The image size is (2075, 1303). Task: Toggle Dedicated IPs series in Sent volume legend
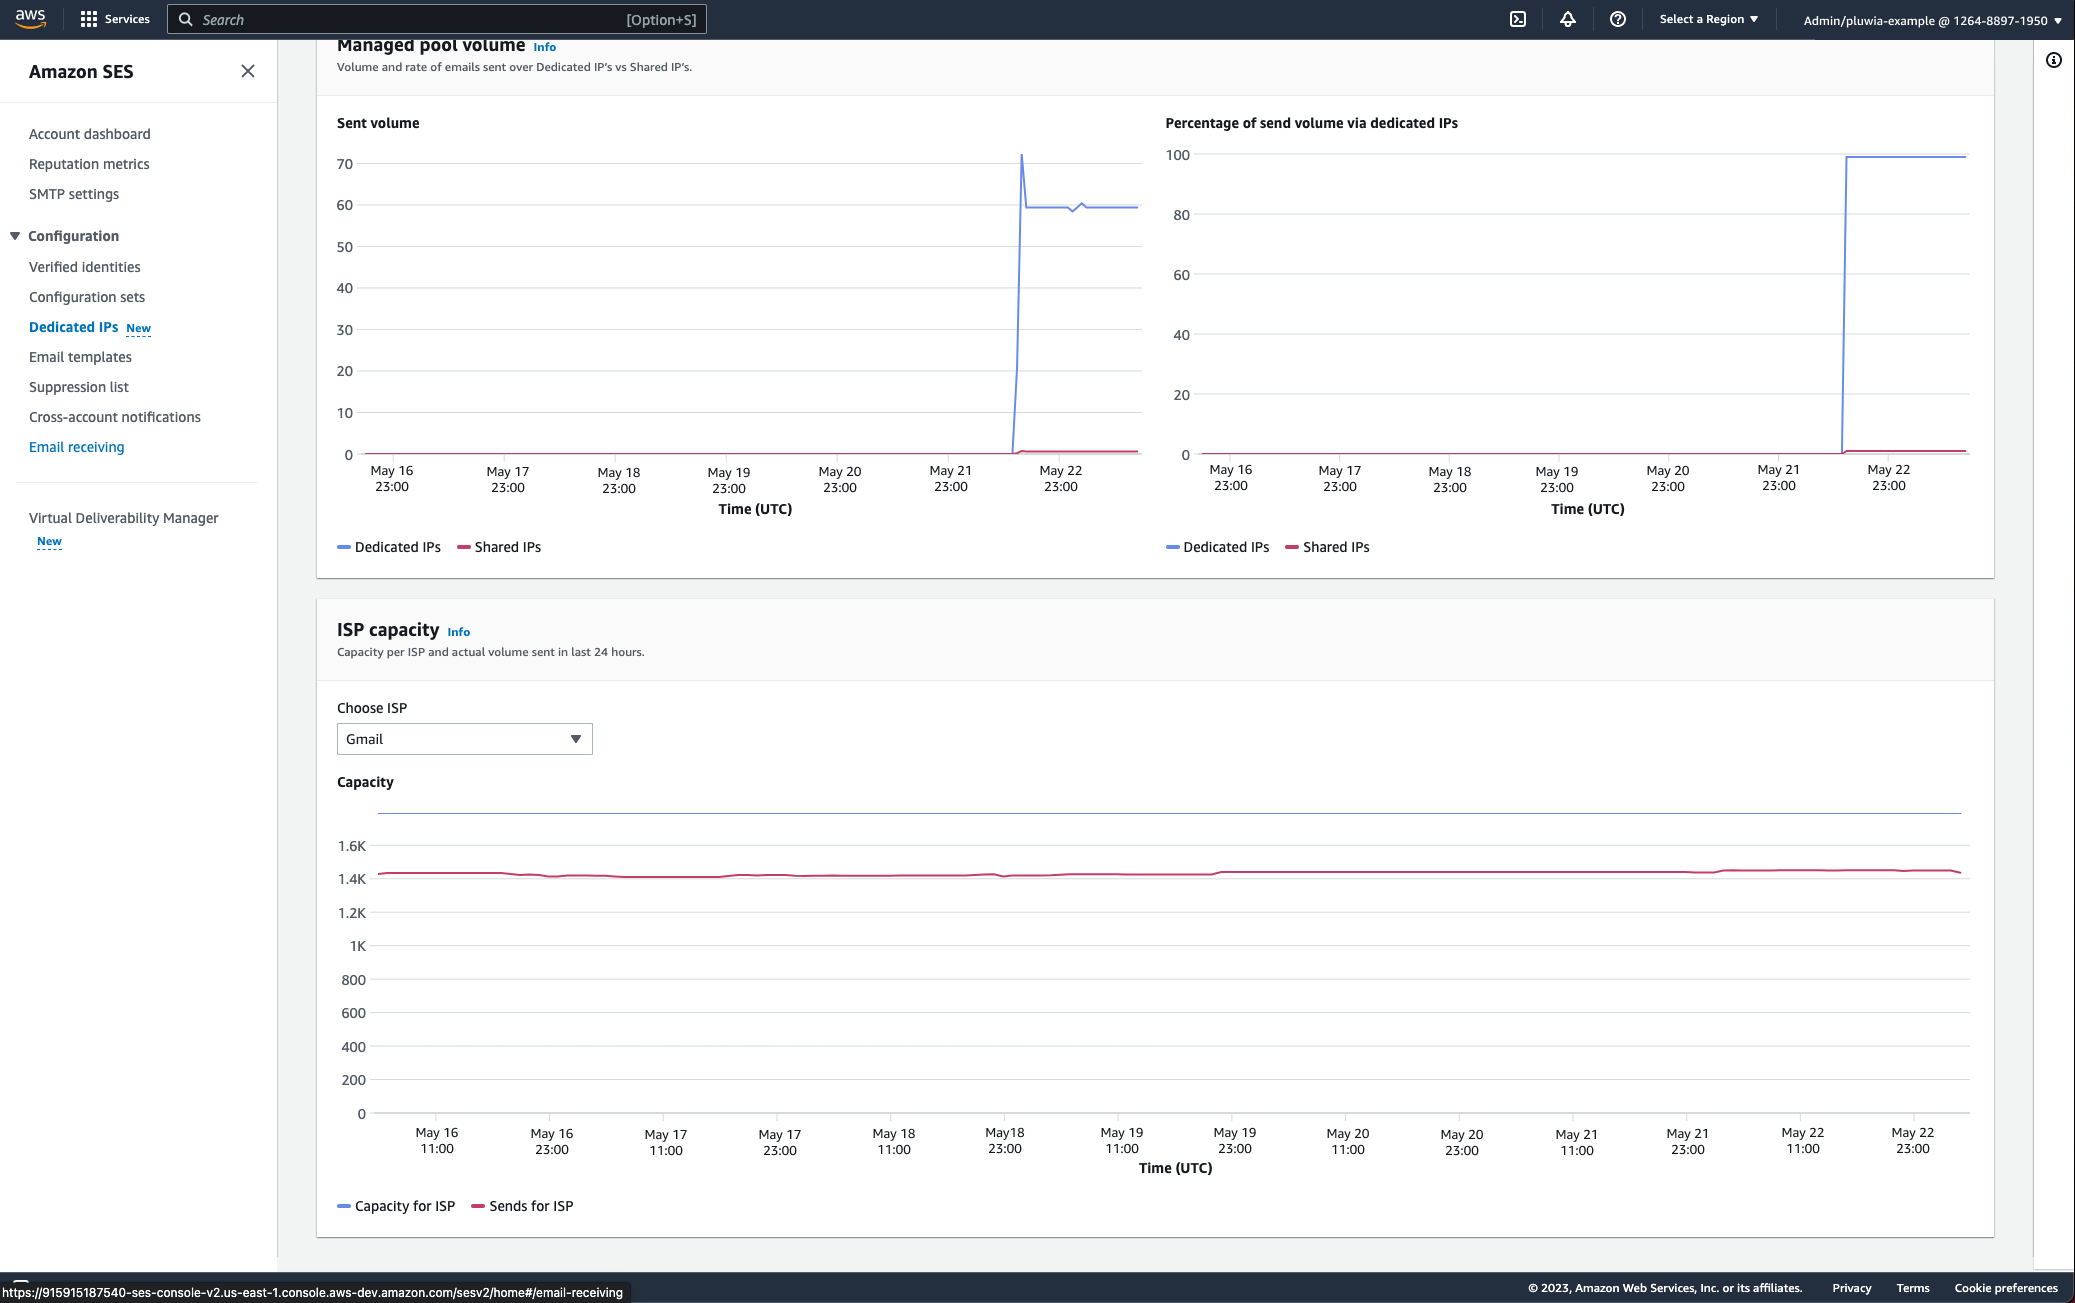pos(389,547)
